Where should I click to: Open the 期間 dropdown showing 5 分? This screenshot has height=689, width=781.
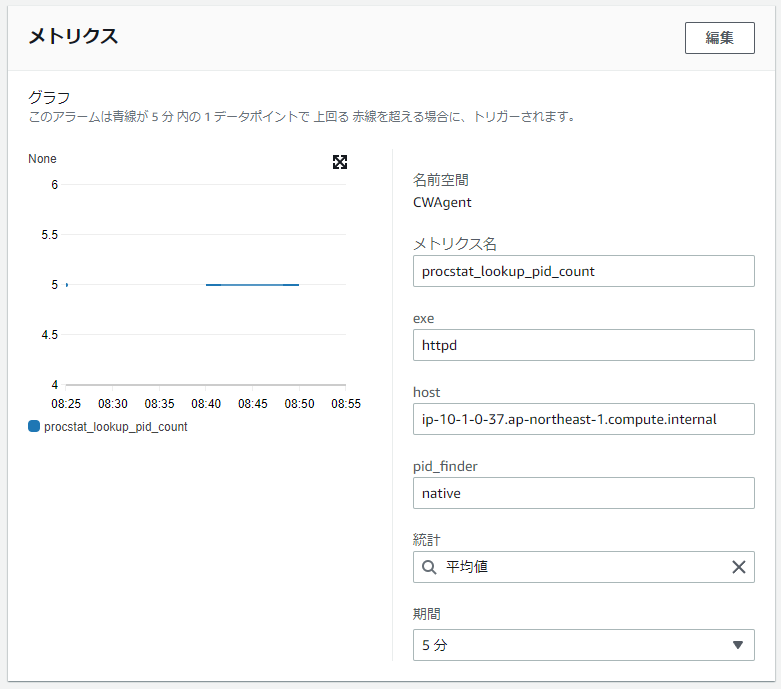pyautogui.click(x=583, y=645)
